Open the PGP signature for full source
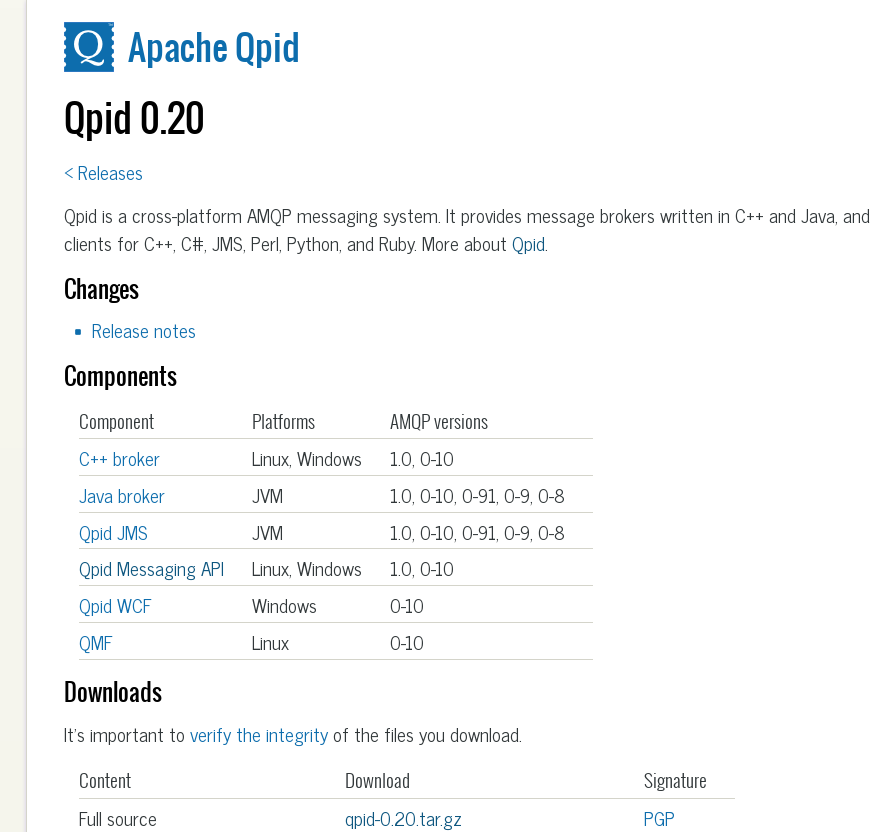This screenshot has height=832, width=885. coord(659,819)
